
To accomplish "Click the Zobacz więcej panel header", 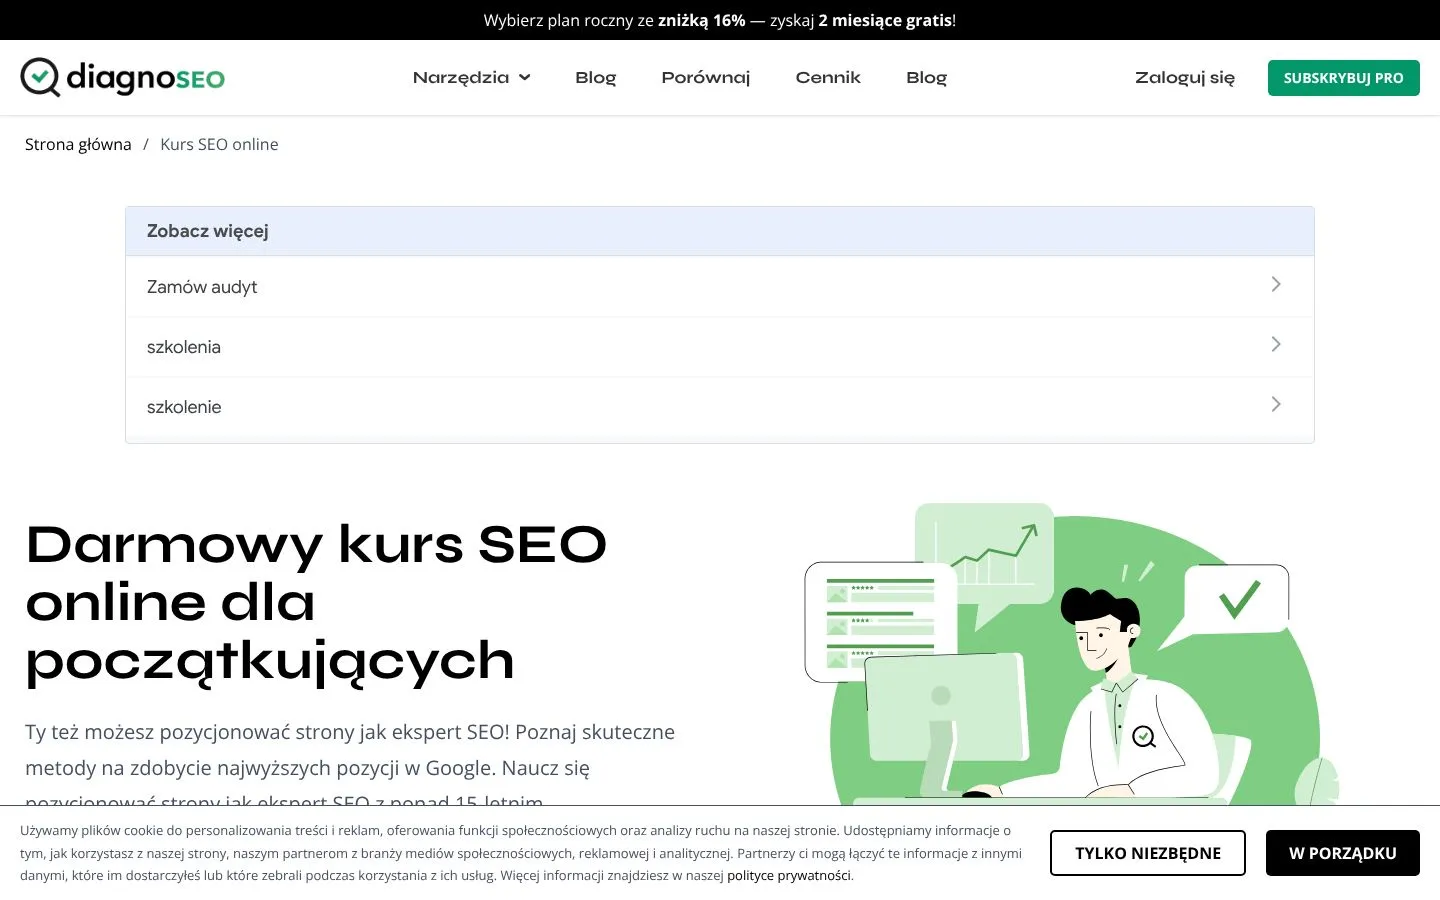I will tap(720, 231).
